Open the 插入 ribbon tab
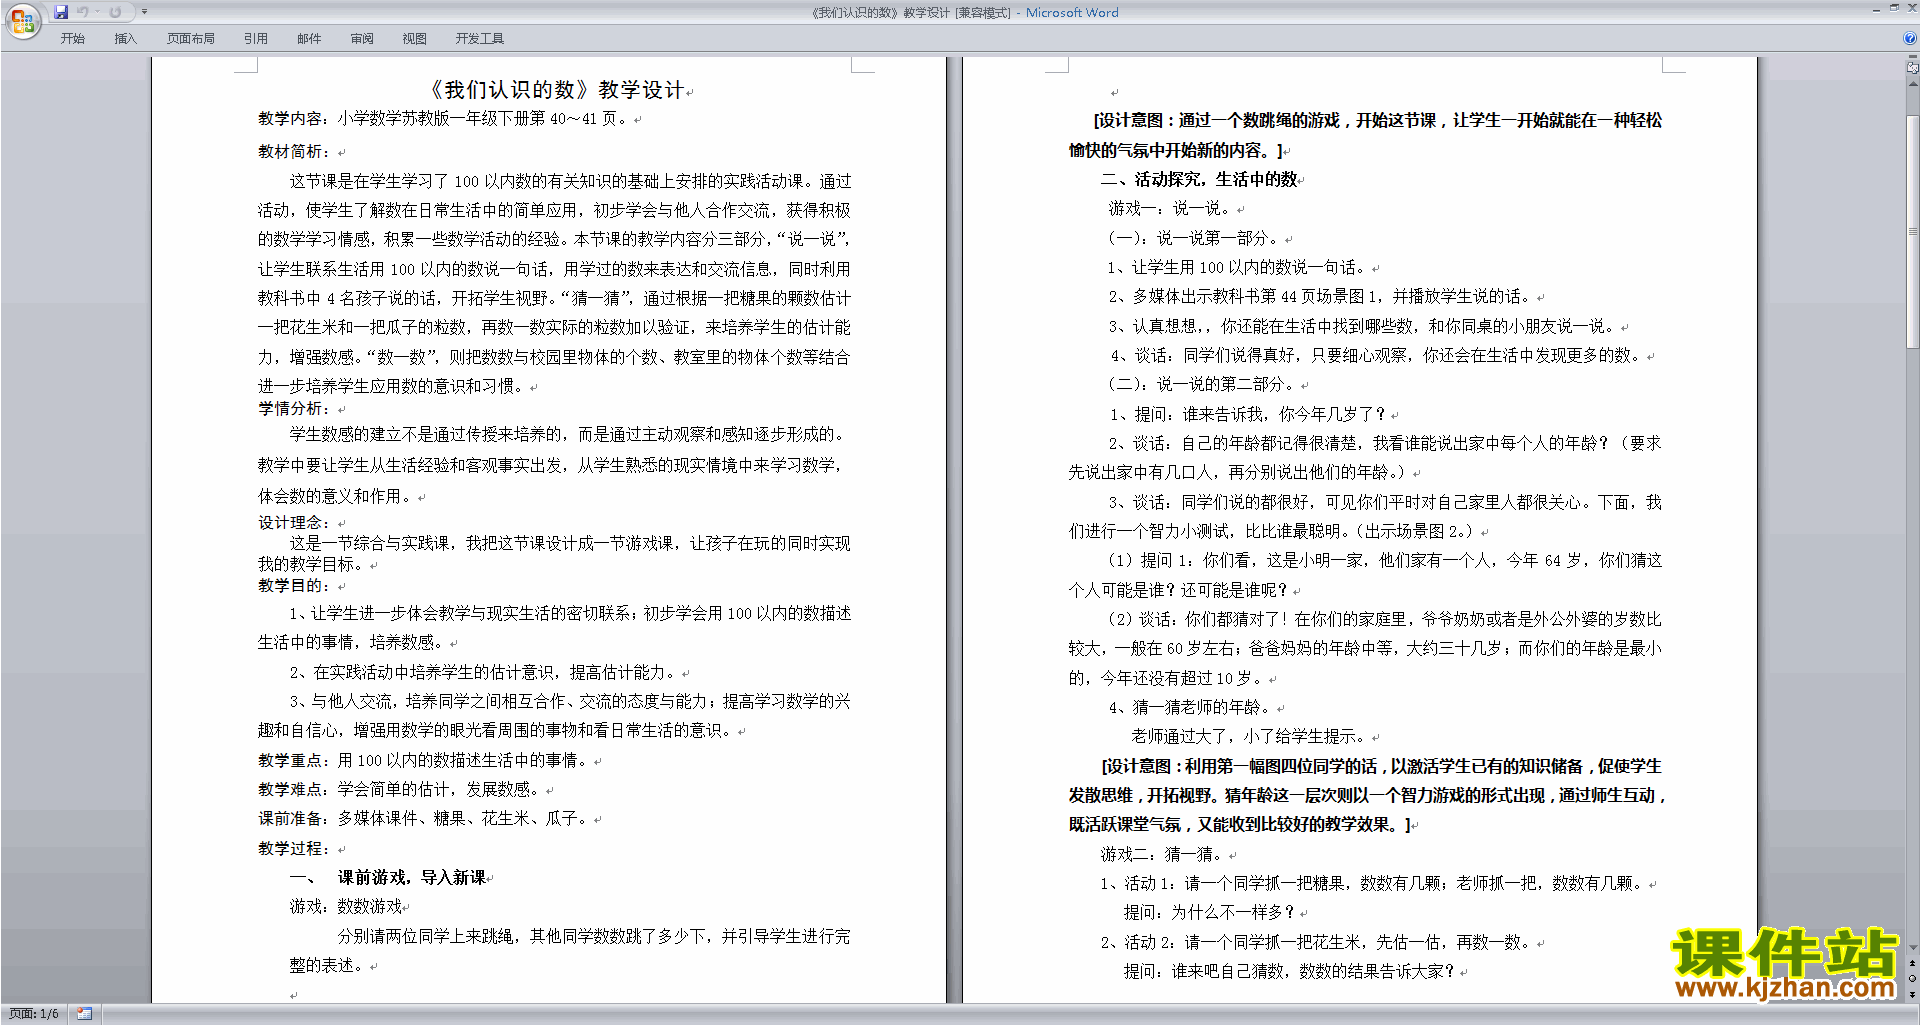This screenshot has height=1025, width=1920. click(125, 38)
